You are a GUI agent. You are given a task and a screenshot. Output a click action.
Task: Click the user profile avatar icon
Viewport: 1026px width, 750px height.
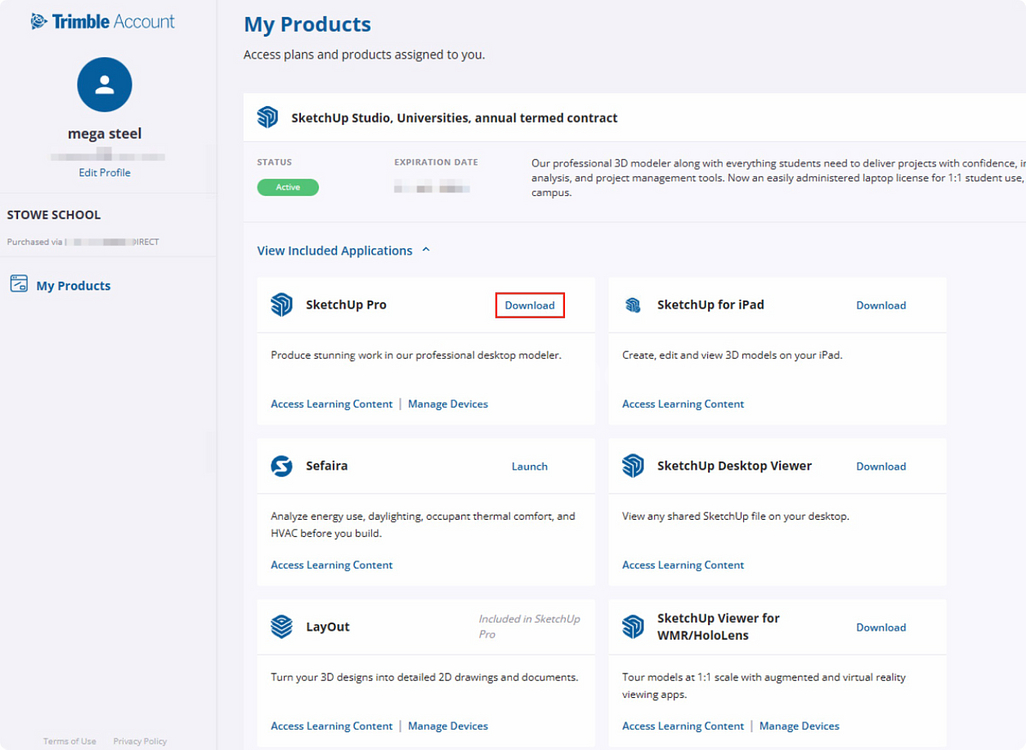click(x=105, y=85)
